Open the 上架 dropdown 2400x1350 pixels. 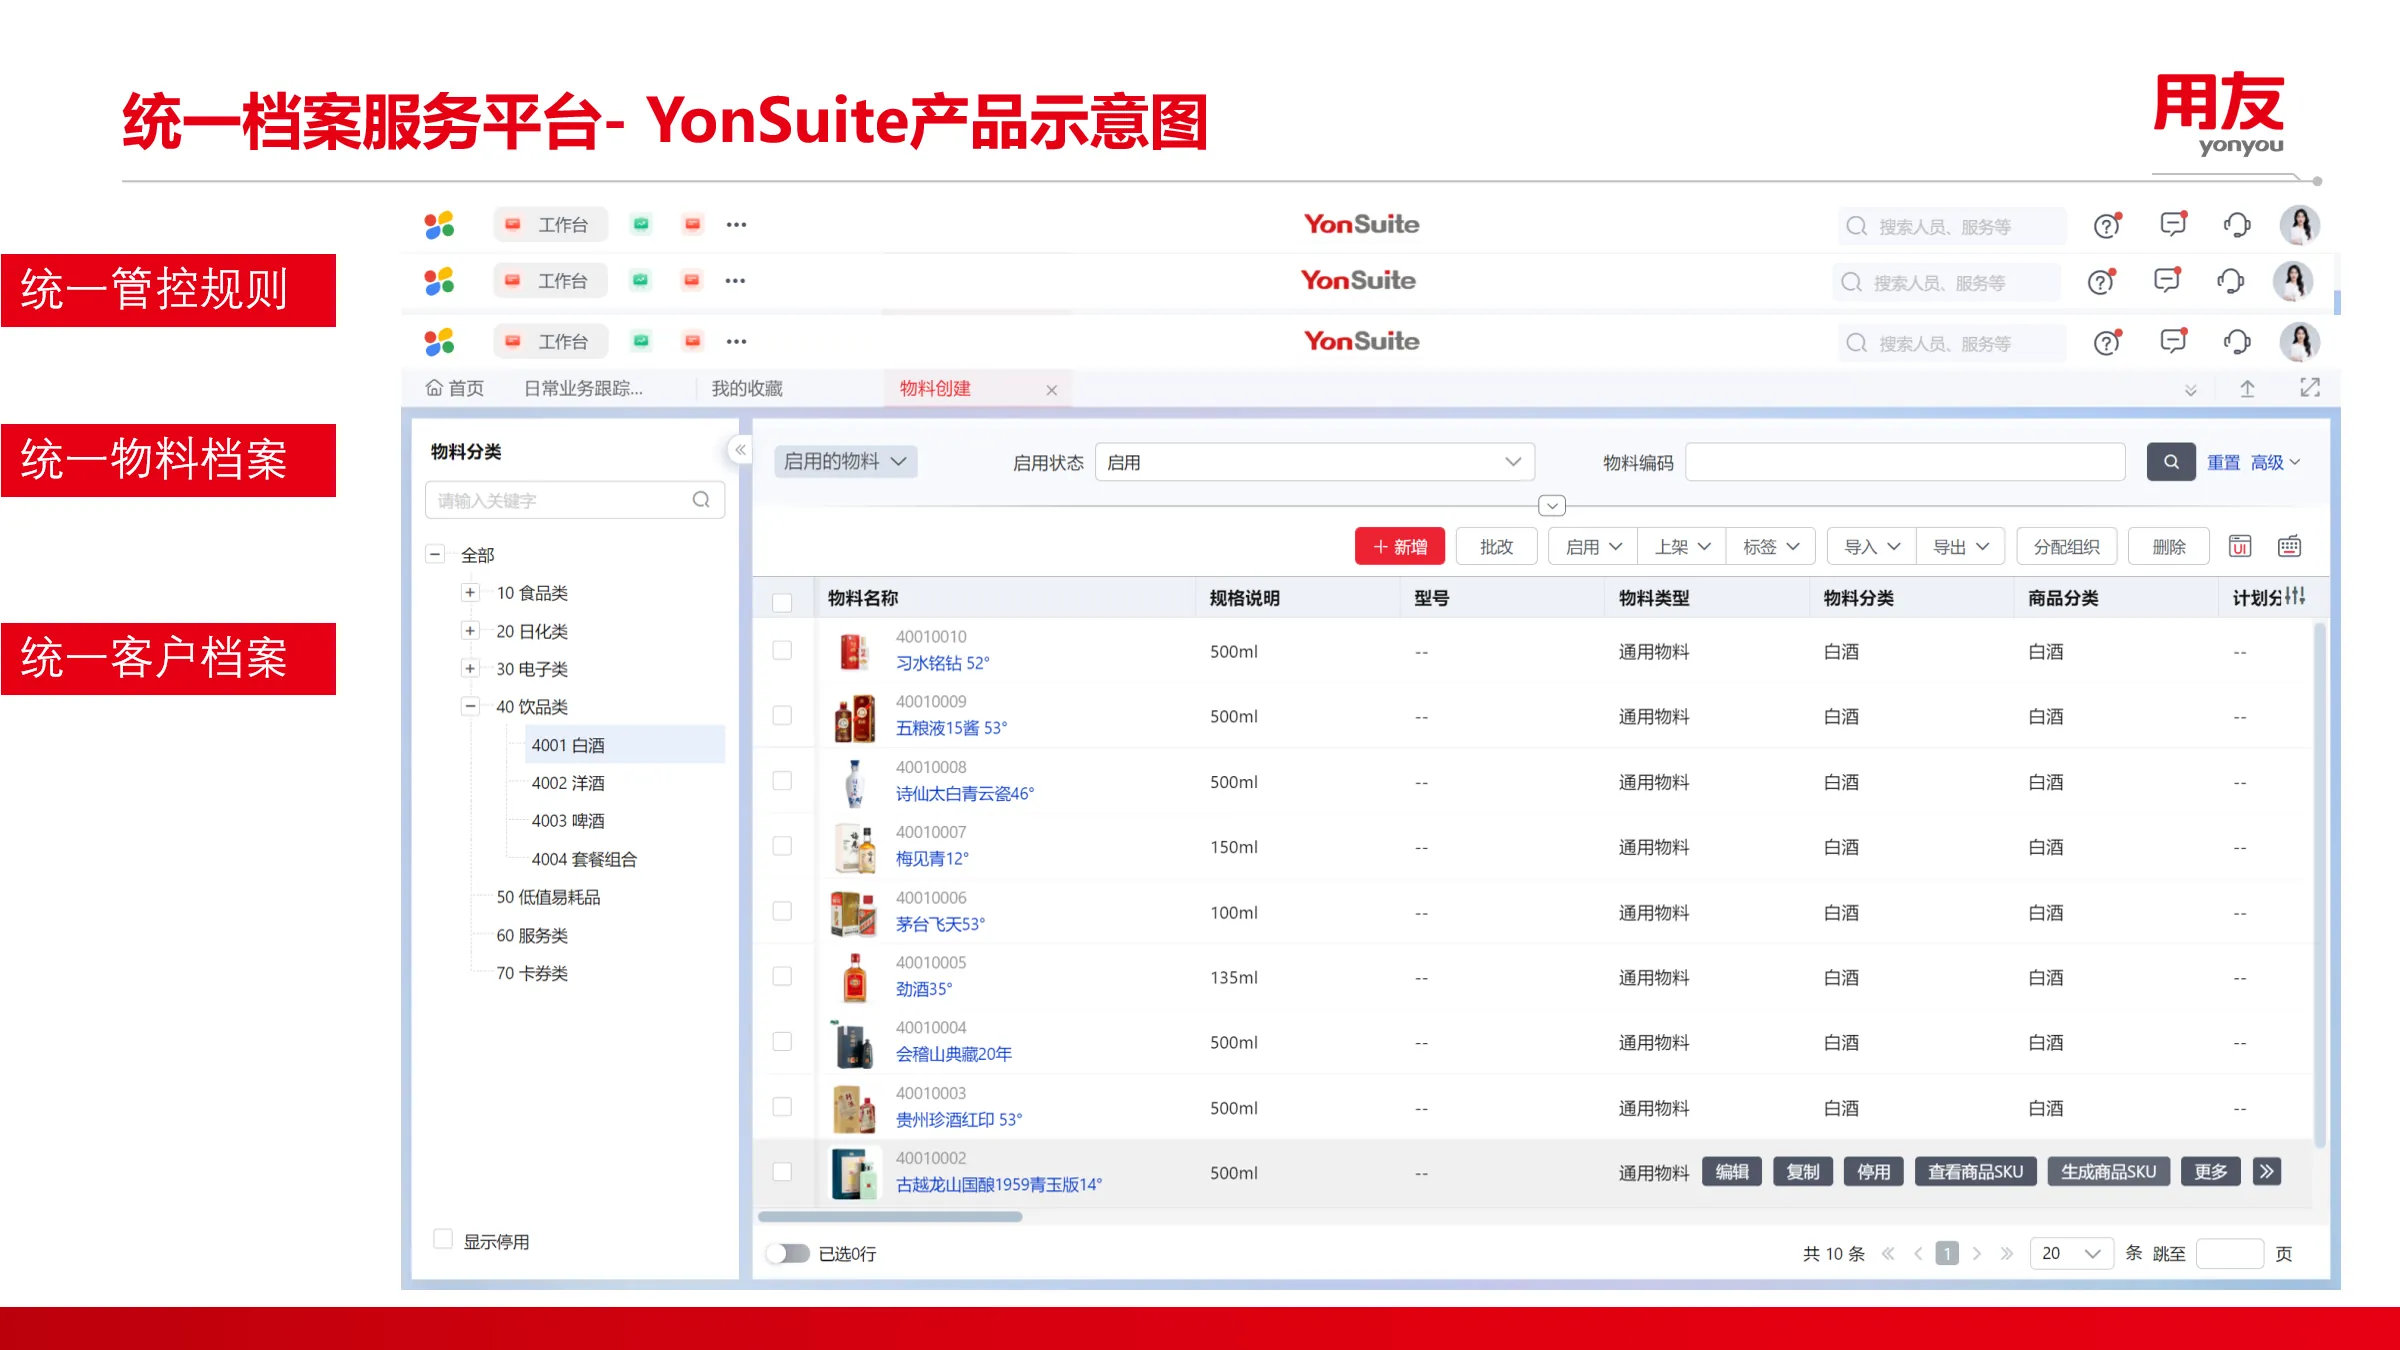coord(1682,547)
